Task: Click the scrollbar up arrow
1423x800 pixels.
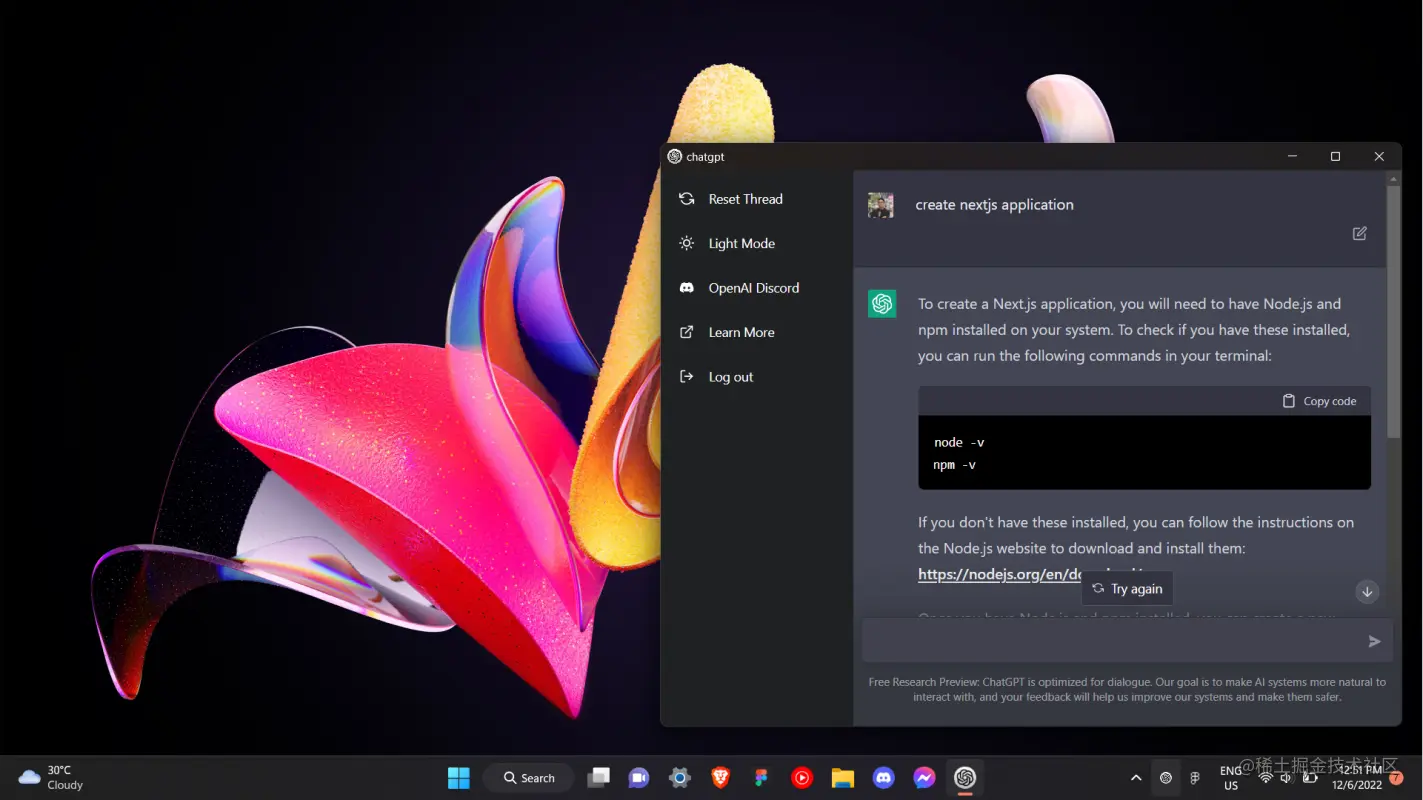Action: [1393, 178]
